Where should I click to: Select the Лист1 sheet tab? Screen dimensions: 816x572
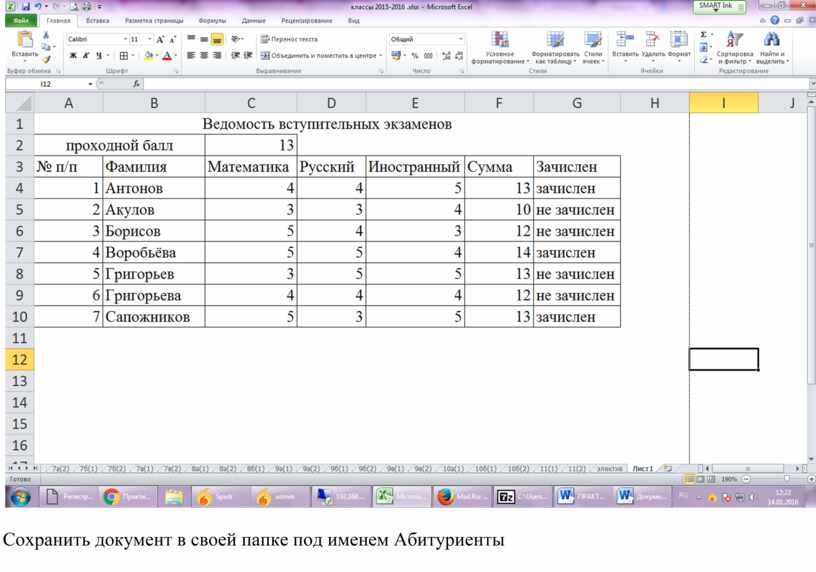[642, 468]
